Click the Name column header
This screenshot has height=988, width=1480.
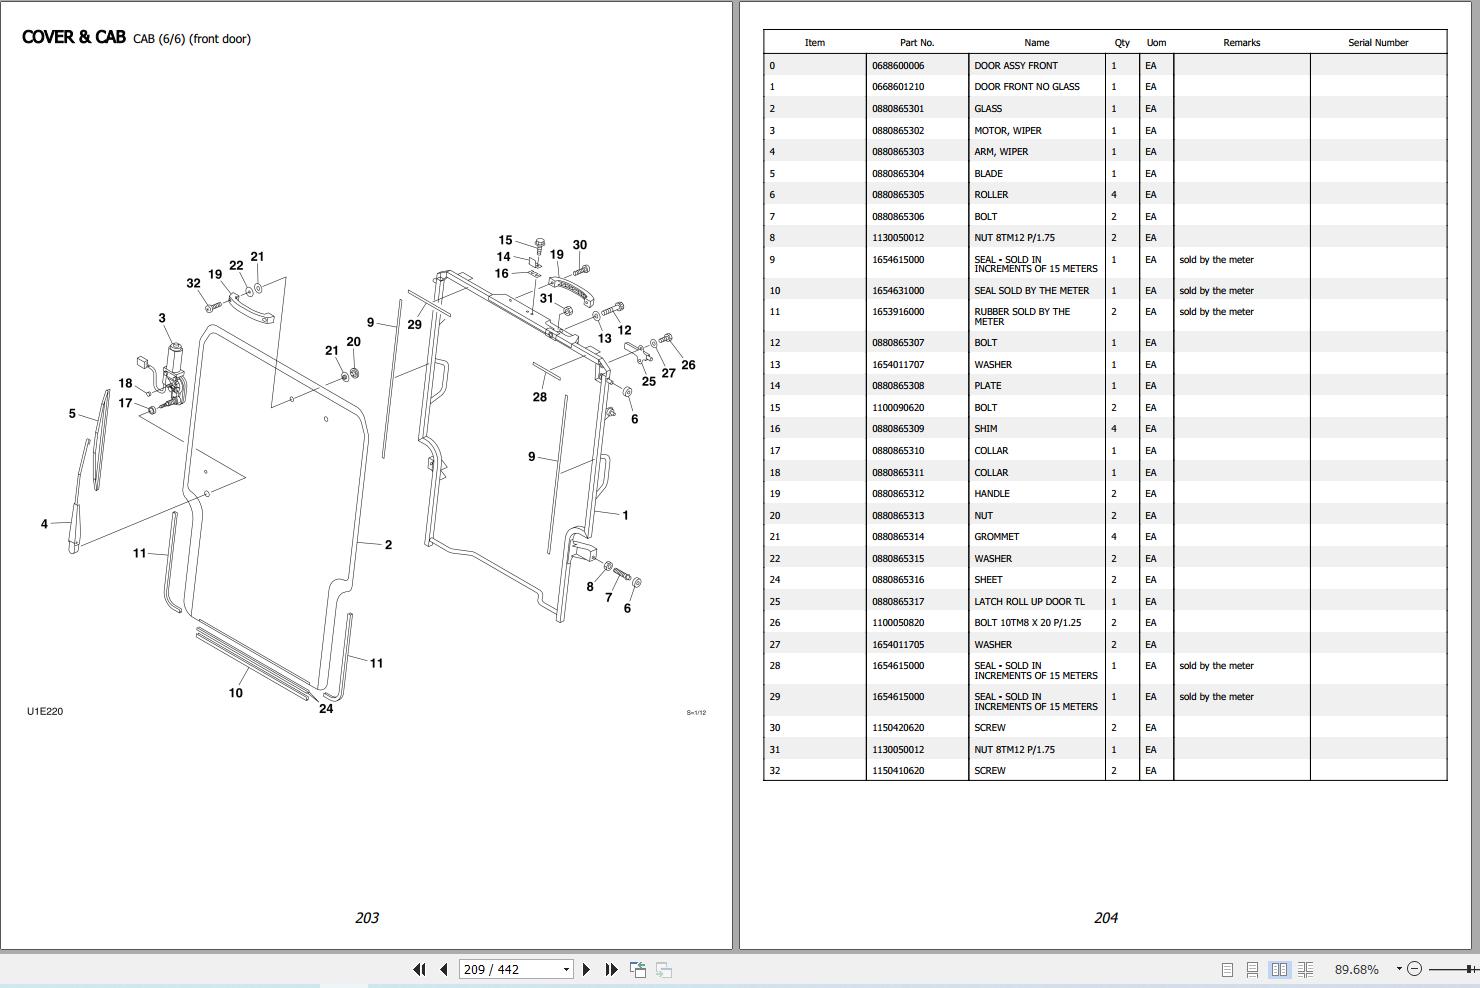[x=1037, y=43]
